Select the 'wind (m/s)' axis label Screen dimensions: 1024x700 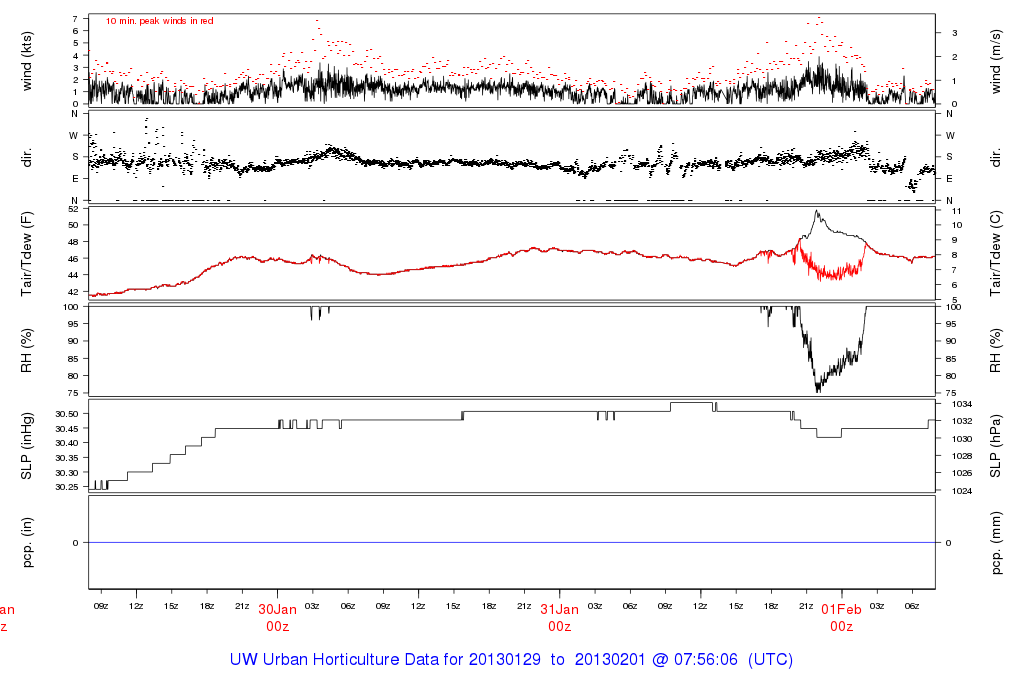point(995,61)
